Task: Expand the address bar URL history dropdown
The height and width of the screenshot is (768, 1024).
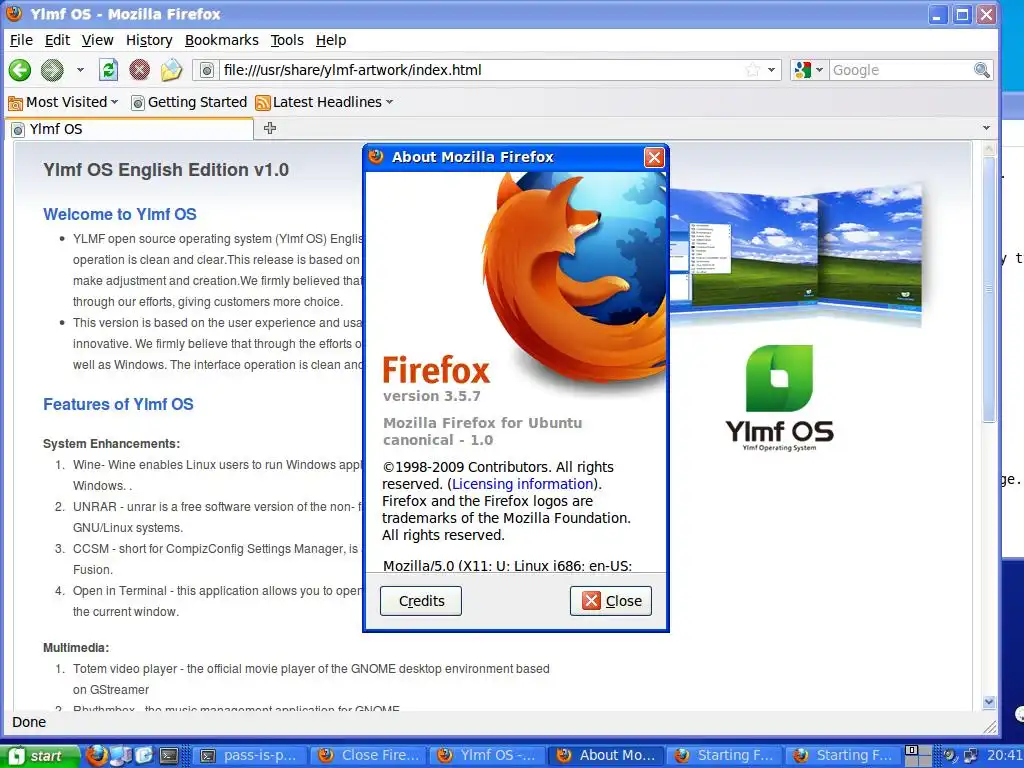Action: click(771, 70)
